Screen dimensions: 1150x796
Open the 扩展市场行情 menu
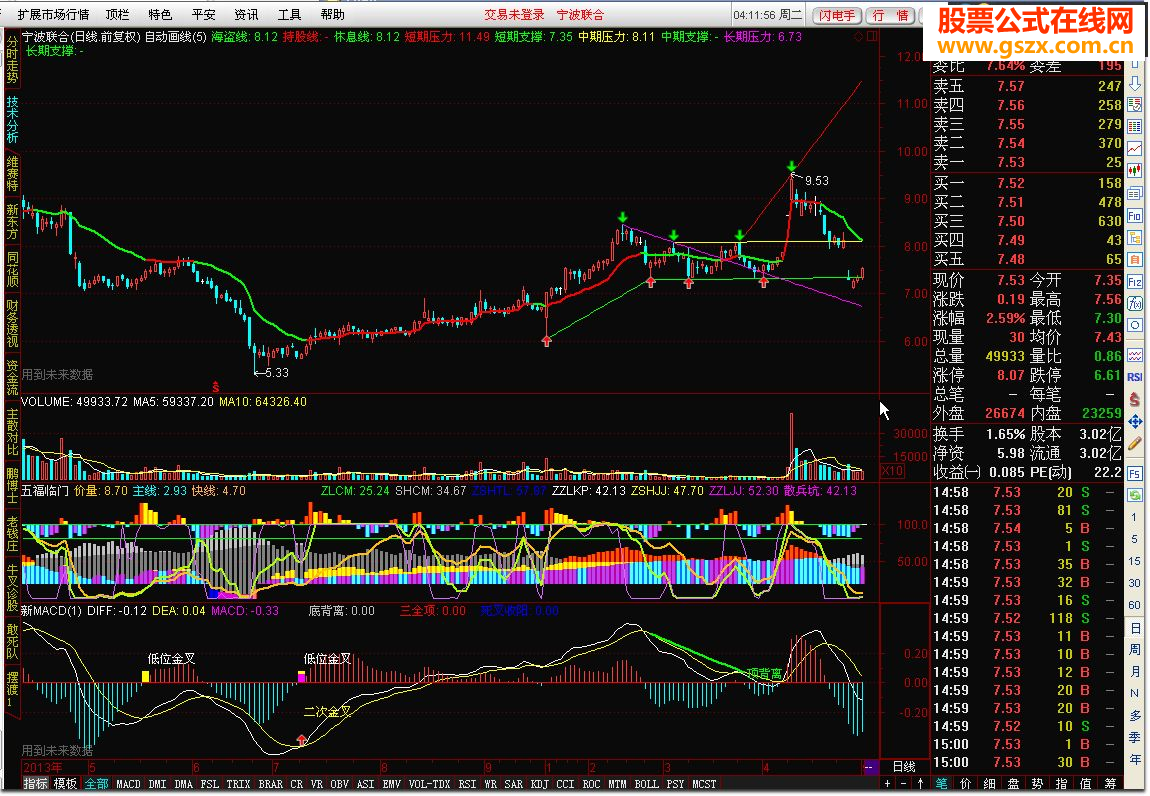click(x=53, y=15)
